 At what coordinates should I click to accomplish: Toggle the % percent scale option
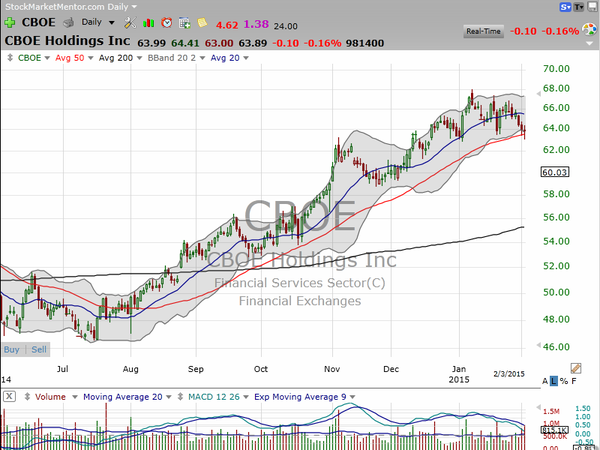pos(564,381)
